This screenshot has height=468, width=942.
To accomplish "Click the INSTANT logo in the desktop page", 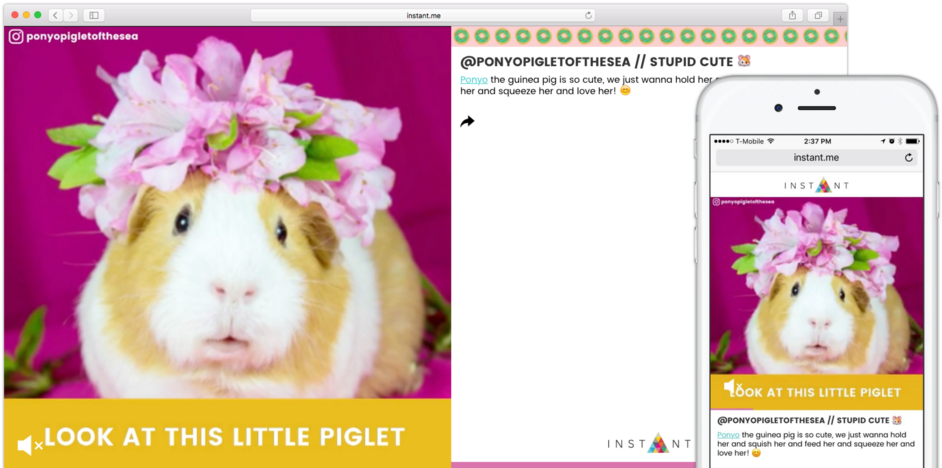I will point(649,443).
